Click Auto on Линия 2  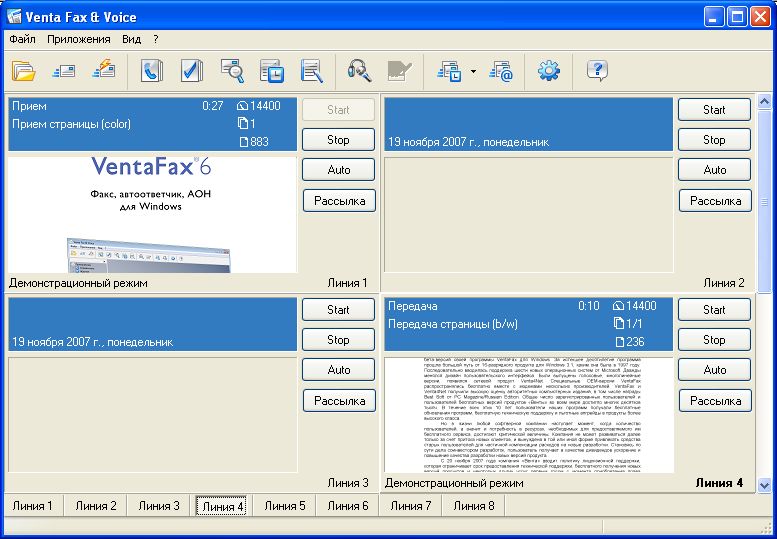click(x=714, y=170)
